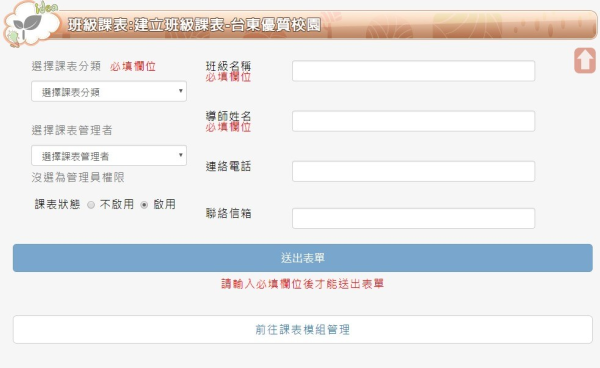Focus the 聯絡信箱 input field
Image resolution: width=600 pixels, height=368 pixels.
[x=414, y=218]
